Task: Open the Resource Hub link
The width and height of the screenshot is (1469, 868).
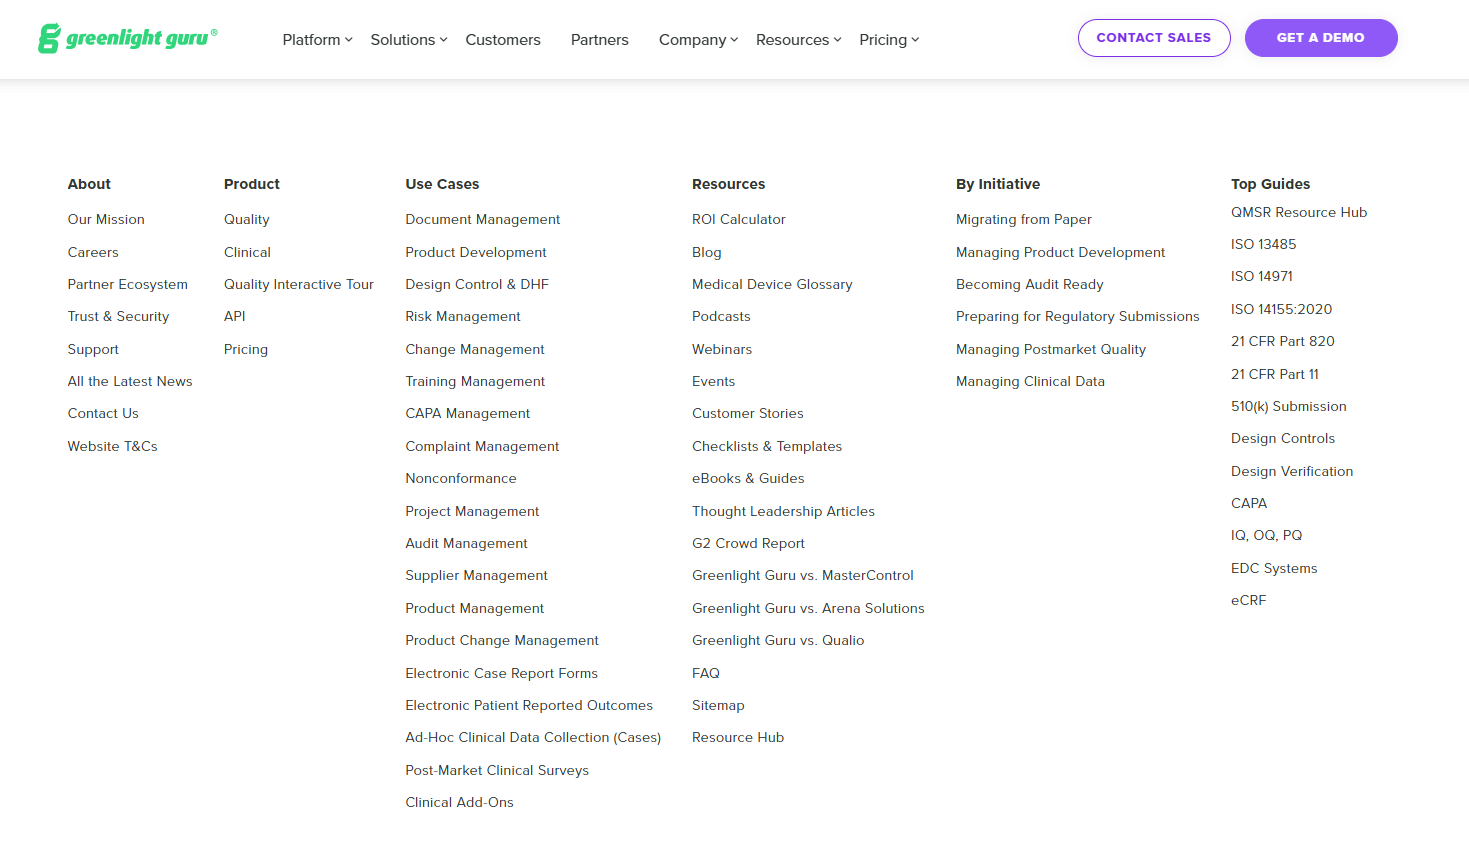Action: 738,737
